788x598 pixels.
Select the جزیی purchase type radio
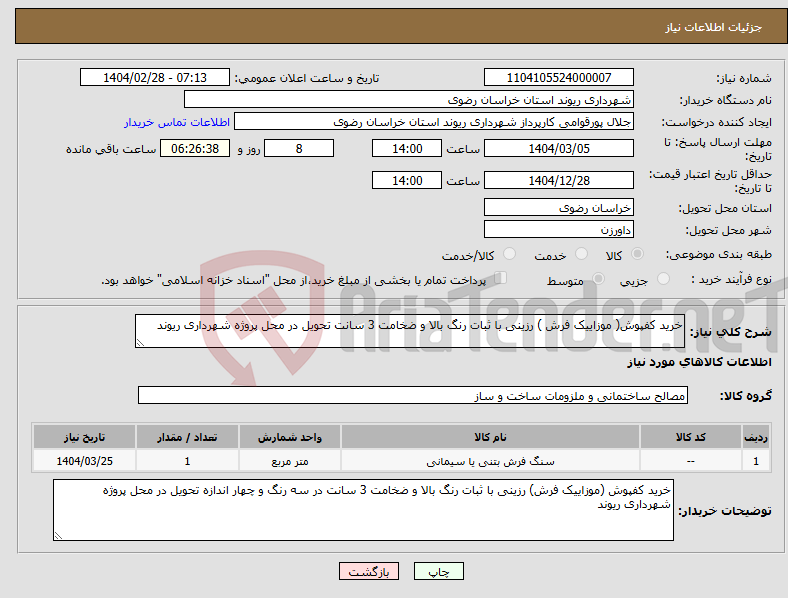click(x=663, y=278)
